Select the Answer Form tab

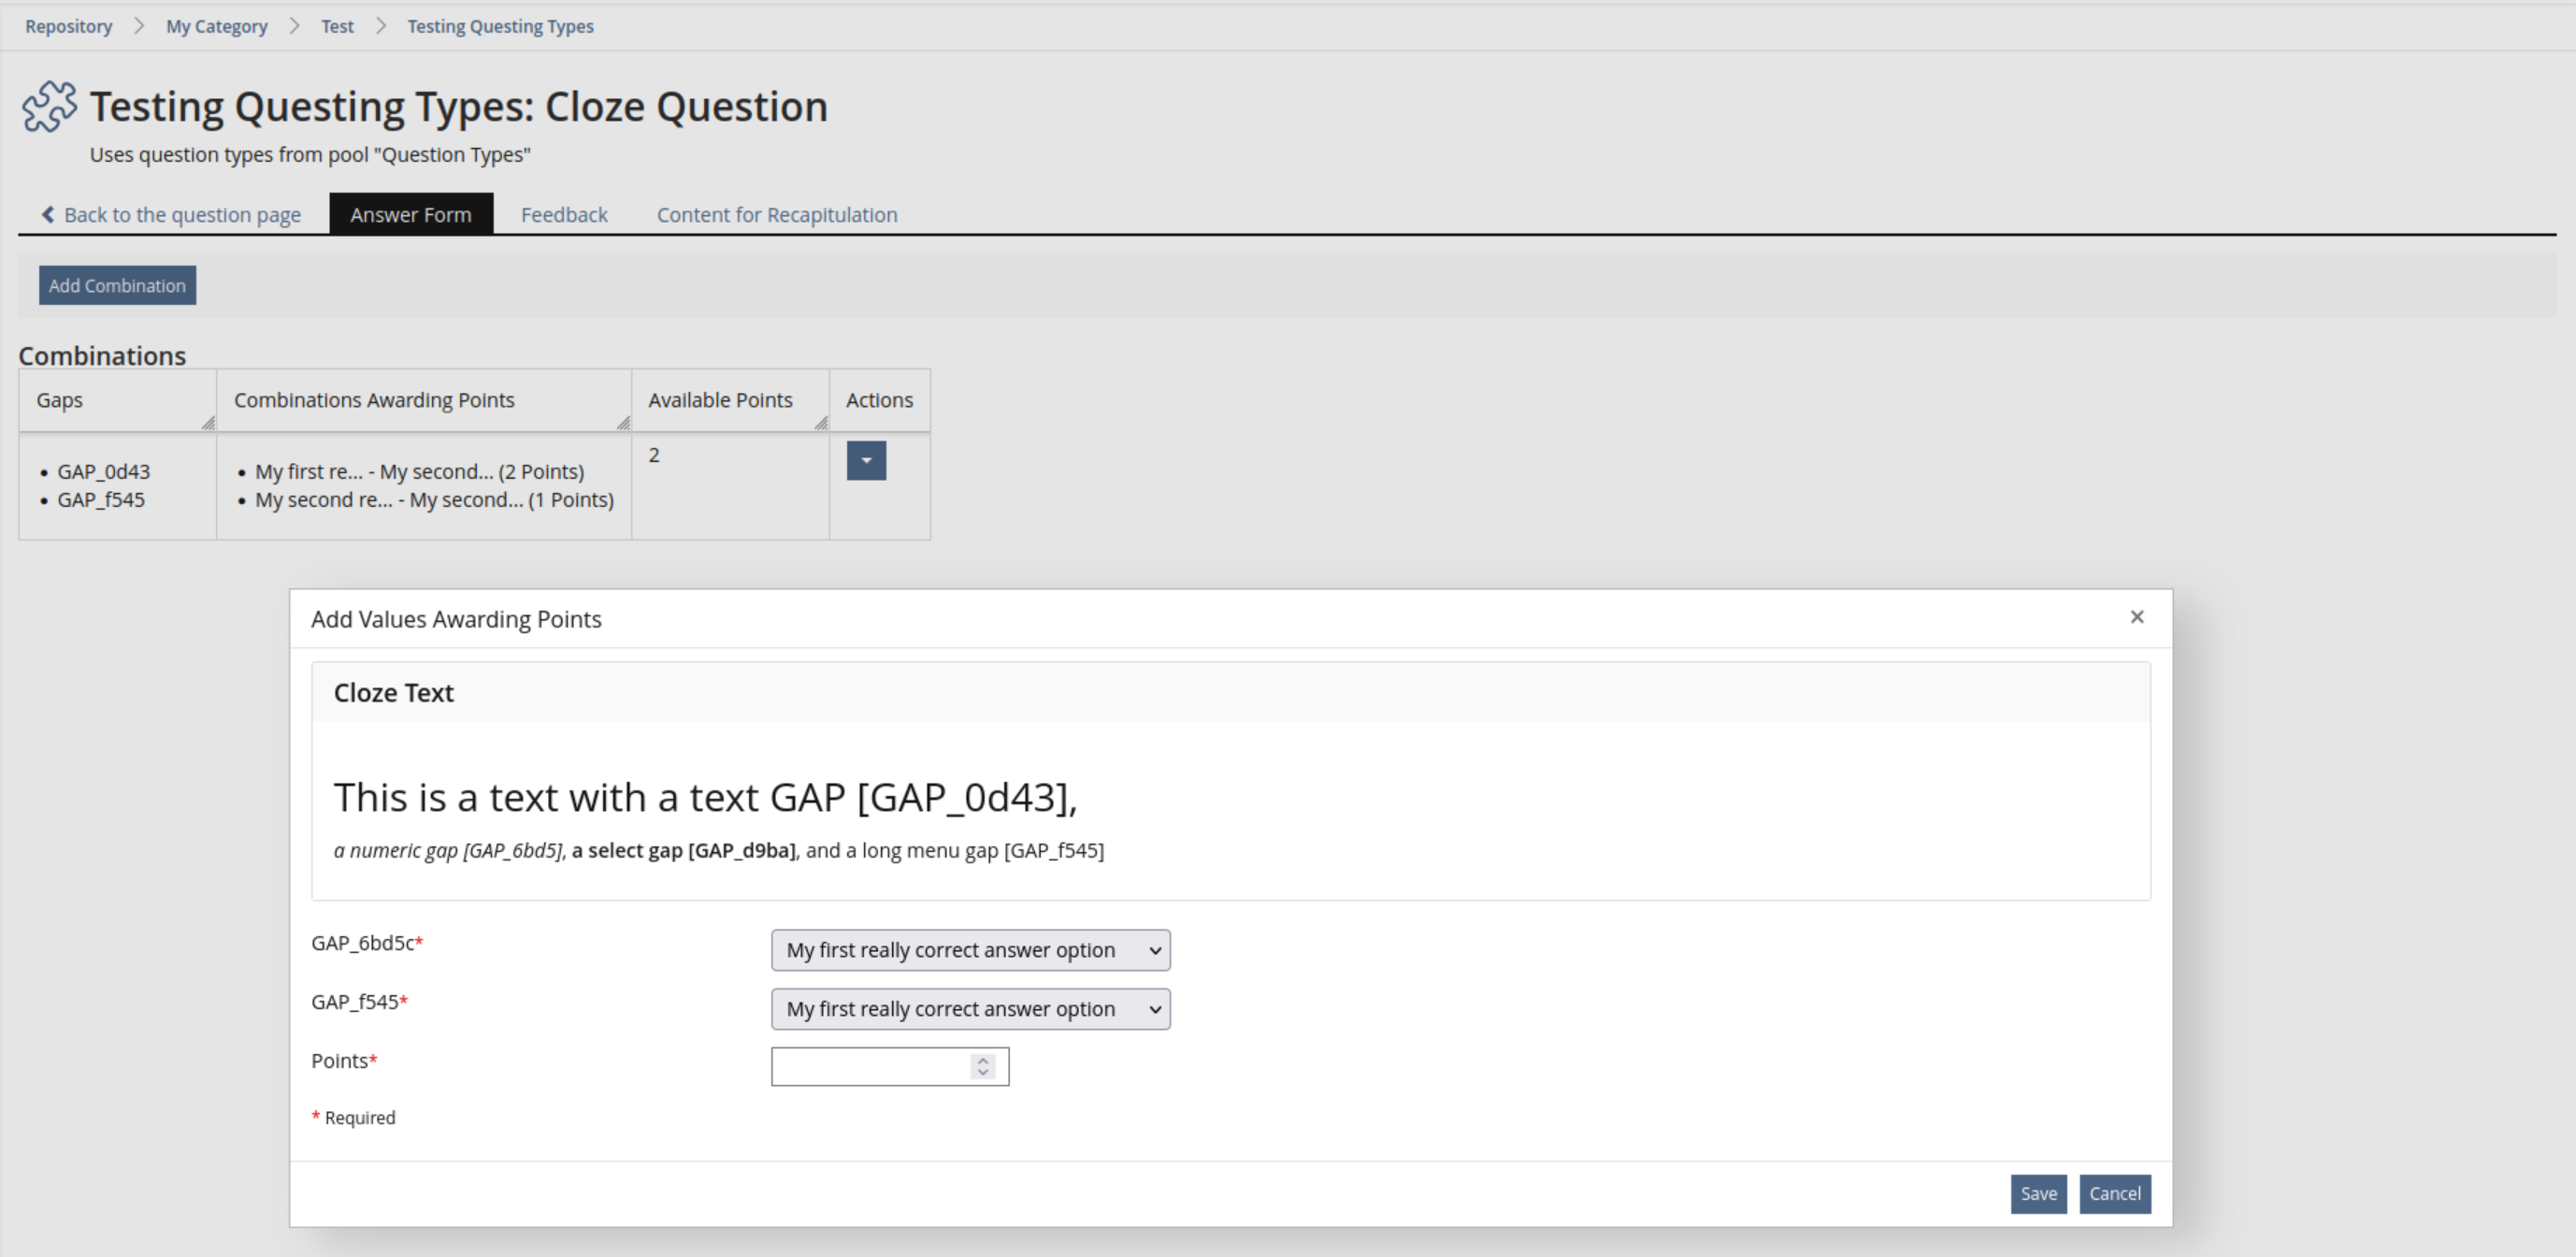click(x=410, y=215)
